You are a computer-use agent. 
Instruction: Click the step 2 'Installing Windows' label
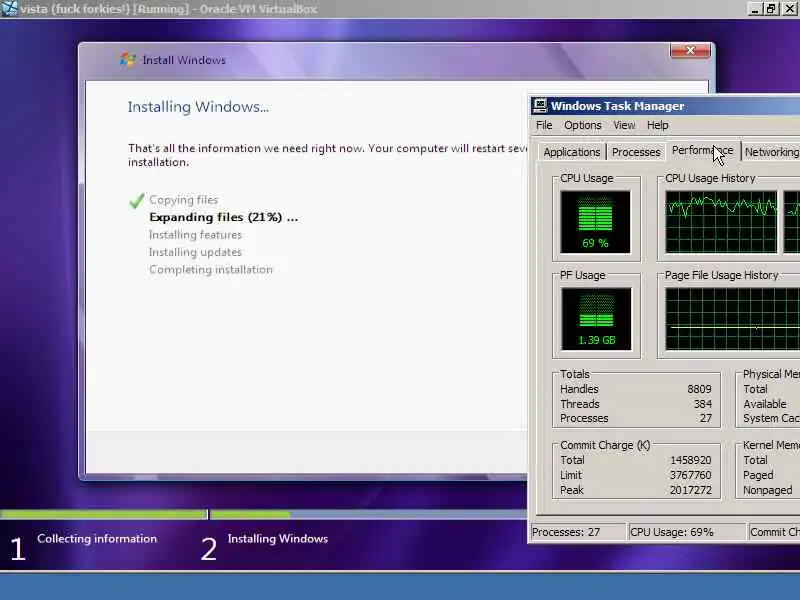point(278,539)
